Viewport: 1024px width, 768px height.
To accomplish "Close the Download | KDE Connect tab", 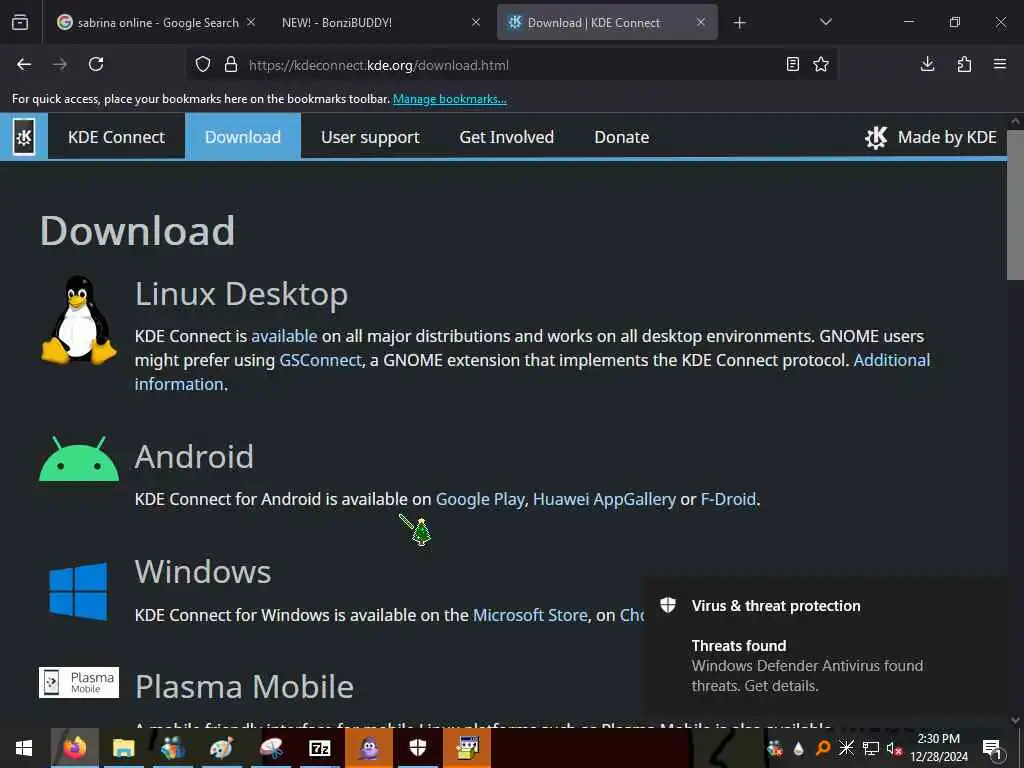I will click(701, 22).
